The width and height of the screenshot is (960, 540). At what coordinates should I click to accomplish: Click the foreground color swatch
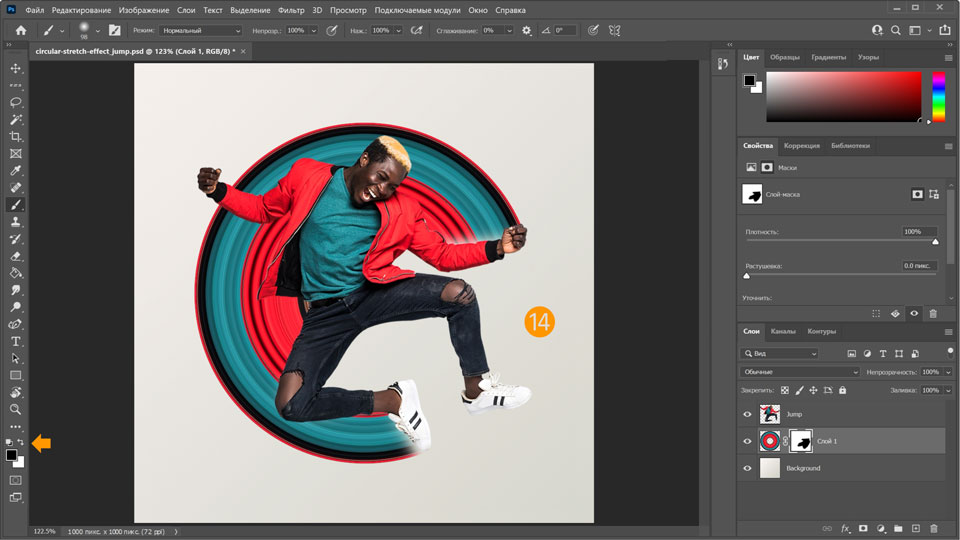pyautogui.click(x=11, y=455)
